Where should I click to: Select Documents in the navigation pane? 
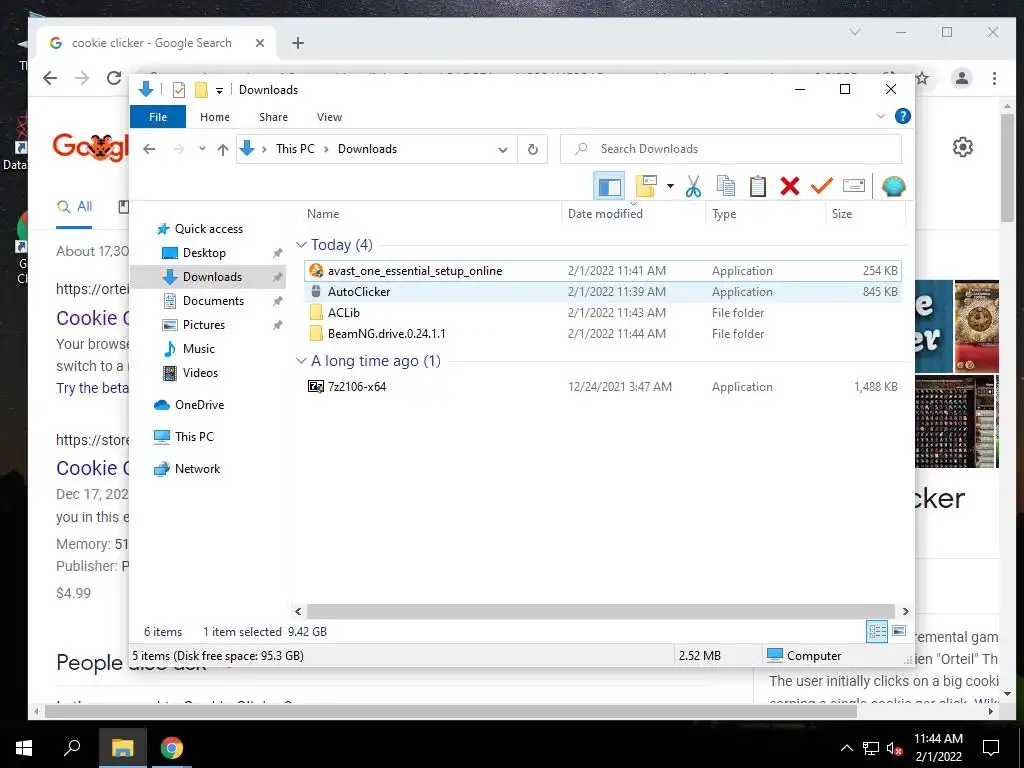(213, 300)
